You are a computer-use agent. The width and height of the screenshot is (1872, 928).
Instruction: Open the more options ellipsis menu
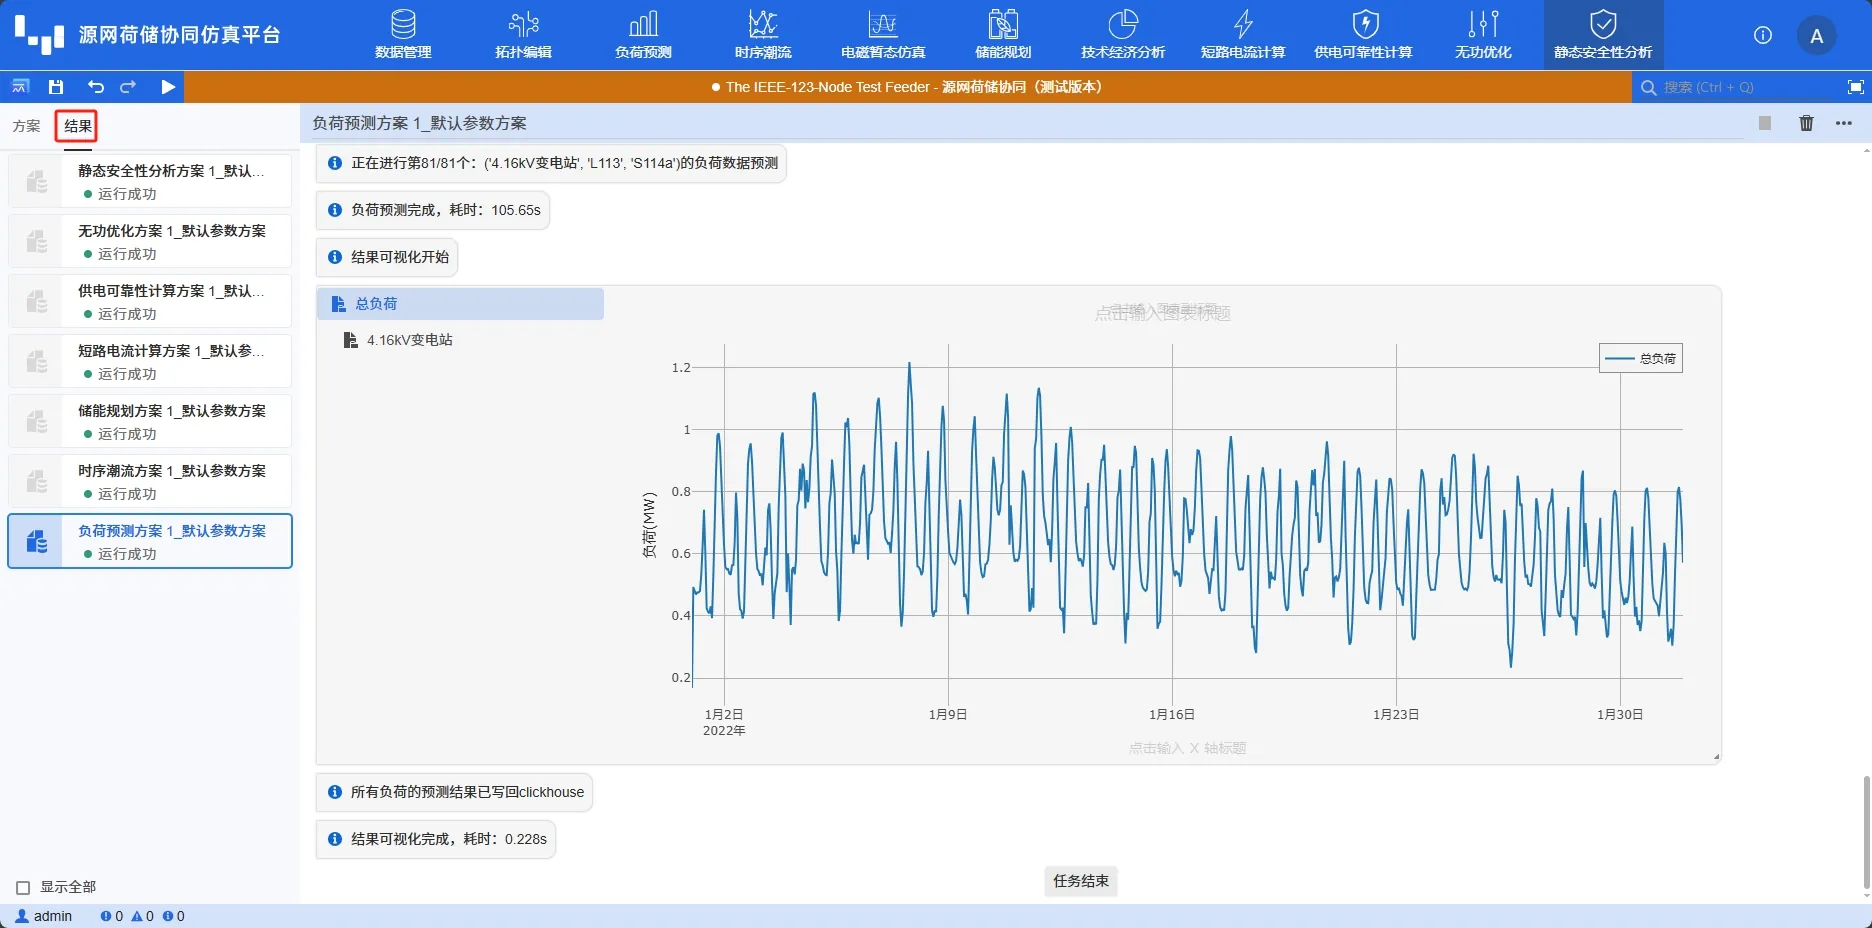point(1844,123)
